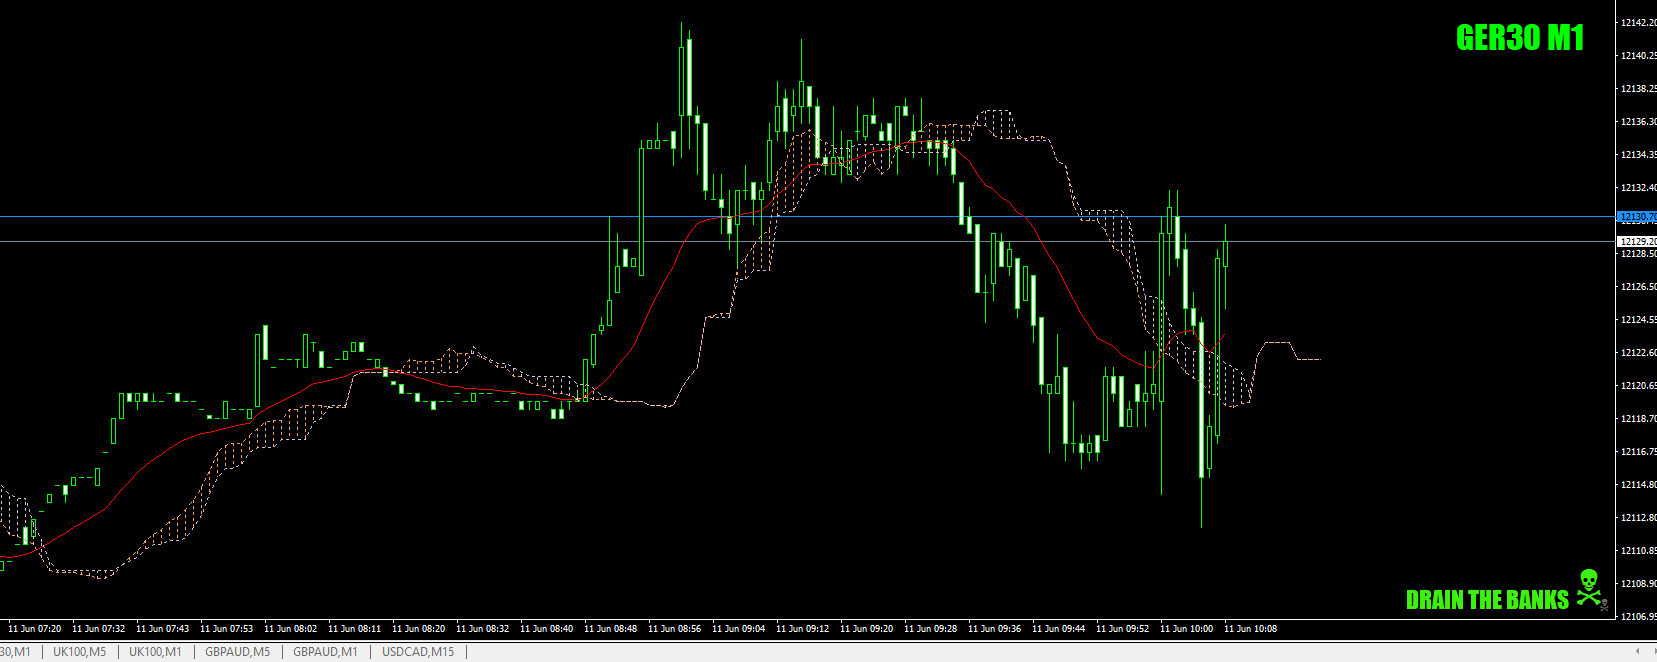Open the GBPAUD,M5 chart tab
The image size is (1657, 662).
tap(237, 652)
